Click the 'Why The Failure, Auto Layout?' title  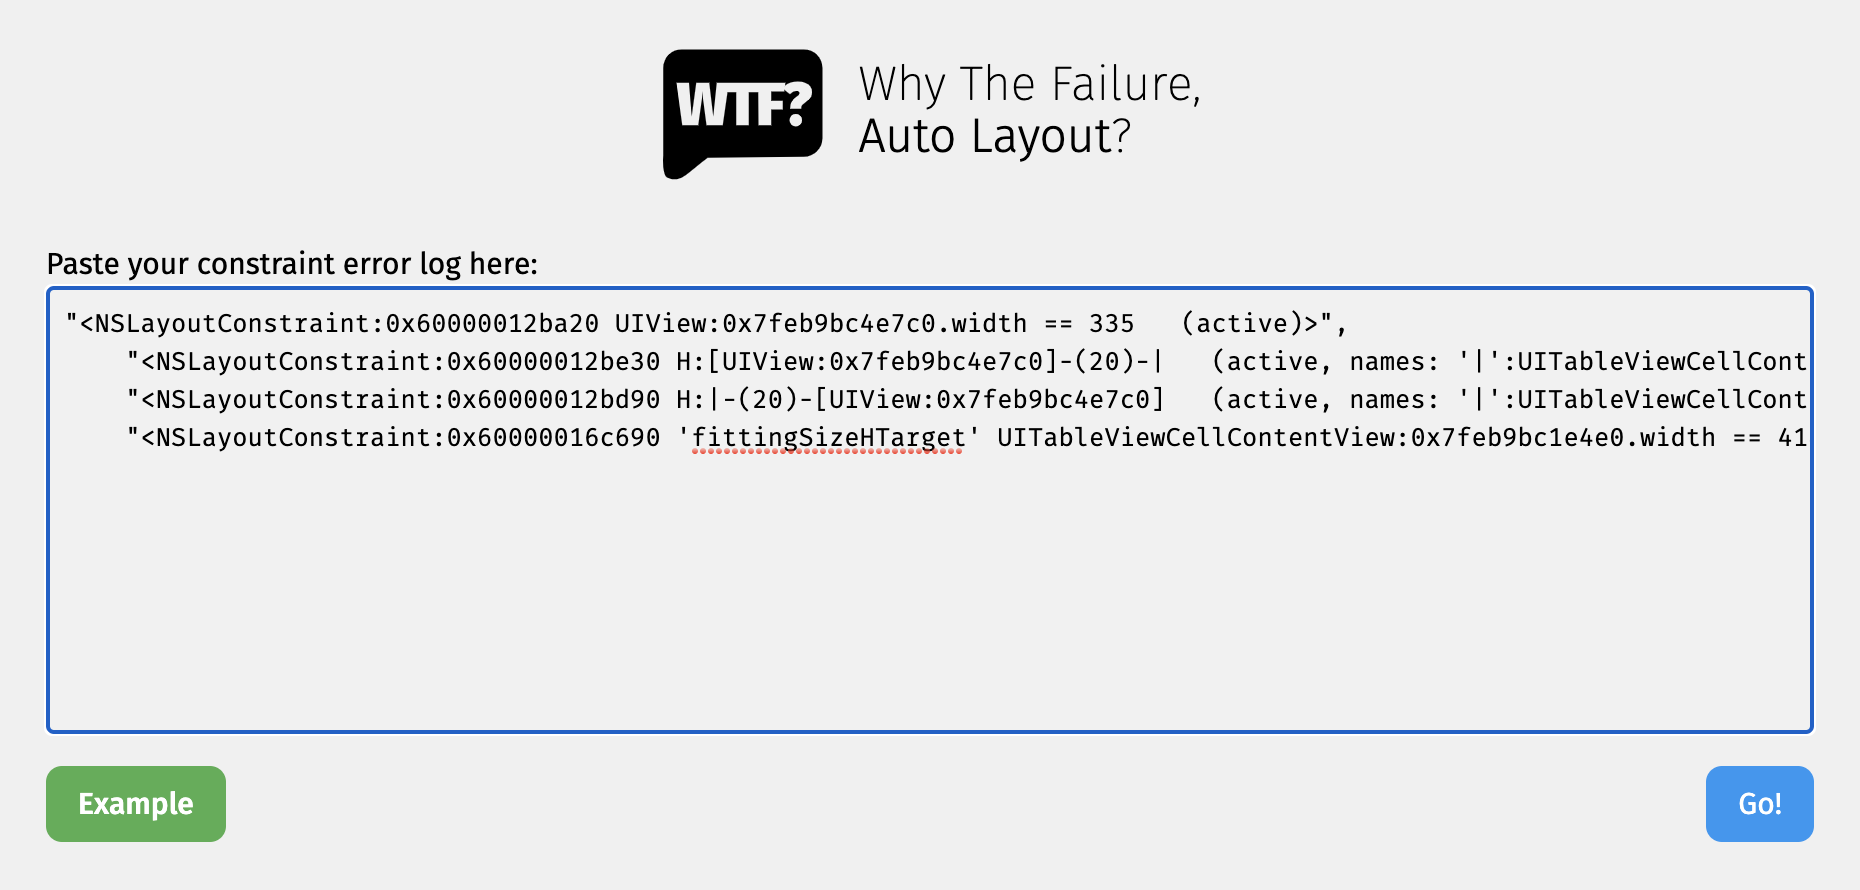[1030, 110]
